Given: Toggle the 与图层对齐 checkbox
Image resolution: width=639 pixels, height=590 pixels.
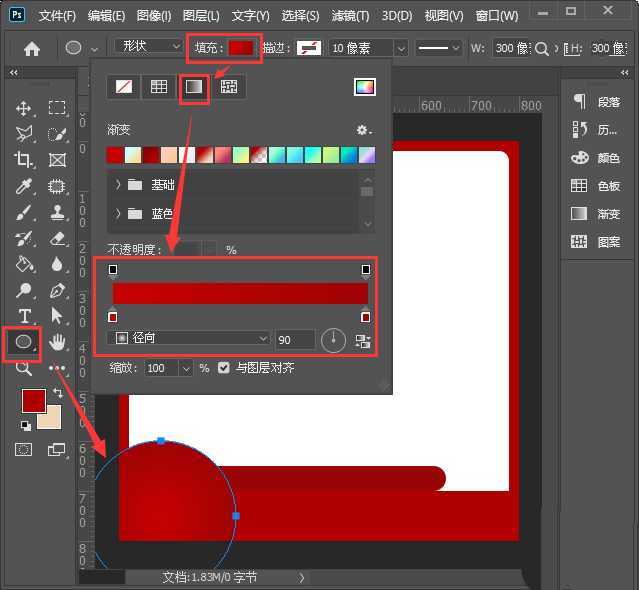Looking at the screenshot, I should (224, 368).
